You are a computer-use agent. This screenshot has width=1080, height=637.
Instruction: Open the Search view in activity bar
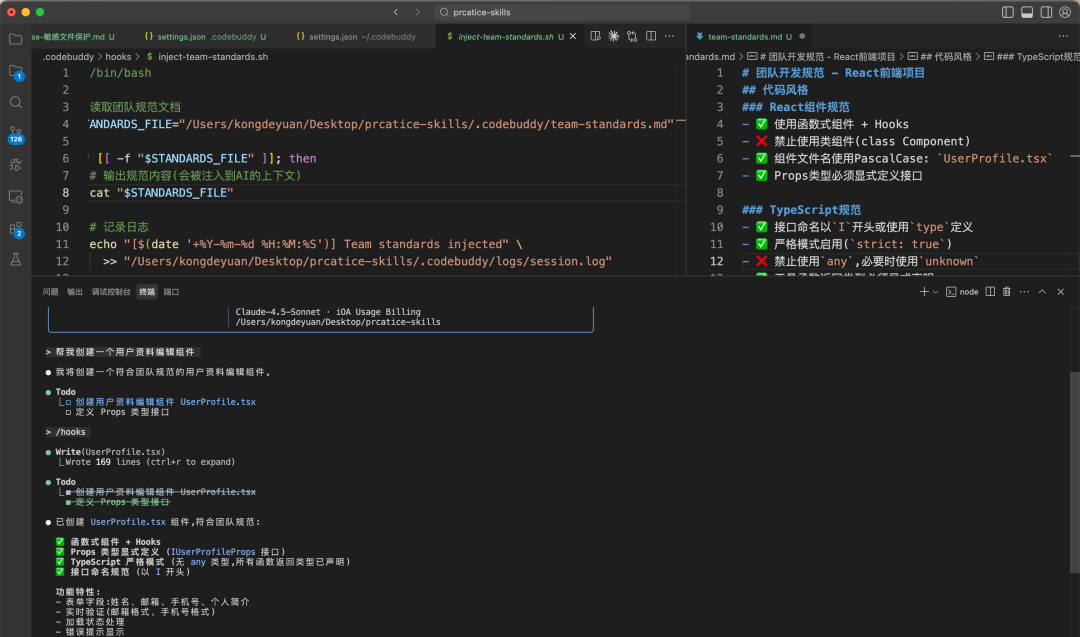pos(15,103)
